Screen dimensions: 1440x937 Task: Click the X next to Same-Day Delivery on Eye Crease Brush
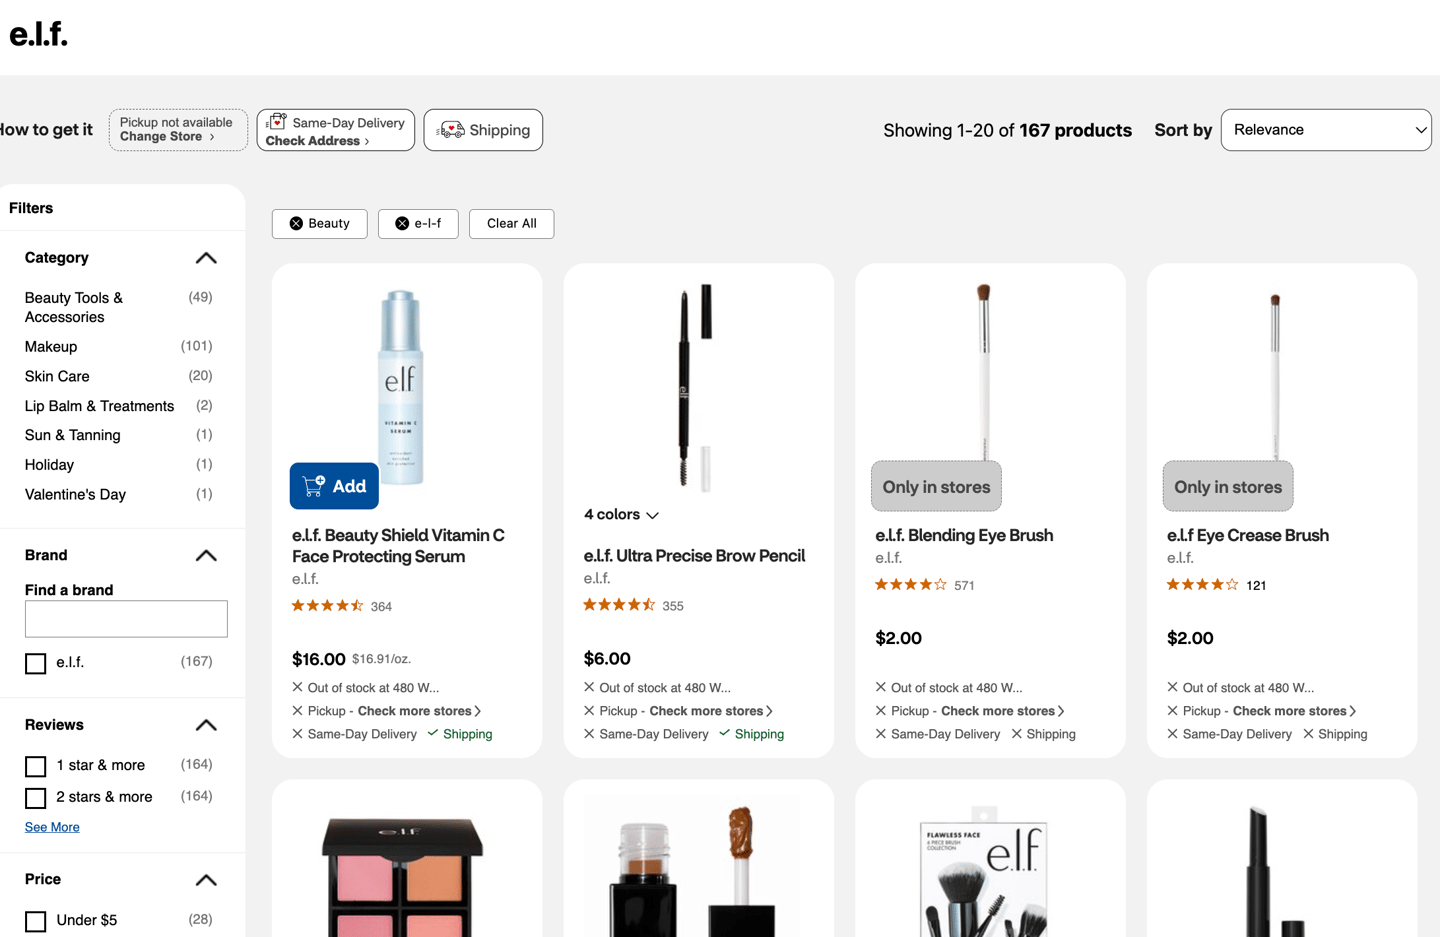point(1171,733)
